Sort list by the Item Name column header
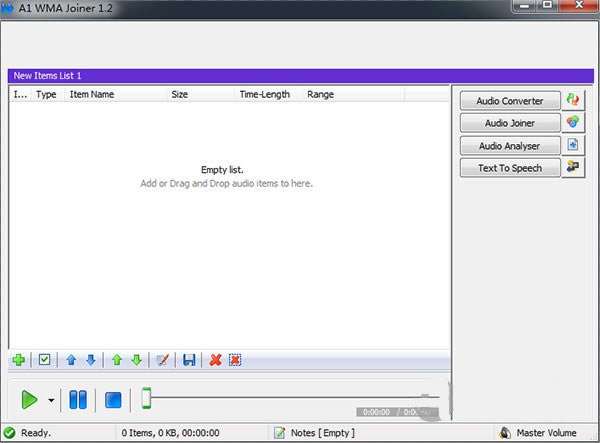600x443 pixels. pyautogui.click(x=92, y=95)
